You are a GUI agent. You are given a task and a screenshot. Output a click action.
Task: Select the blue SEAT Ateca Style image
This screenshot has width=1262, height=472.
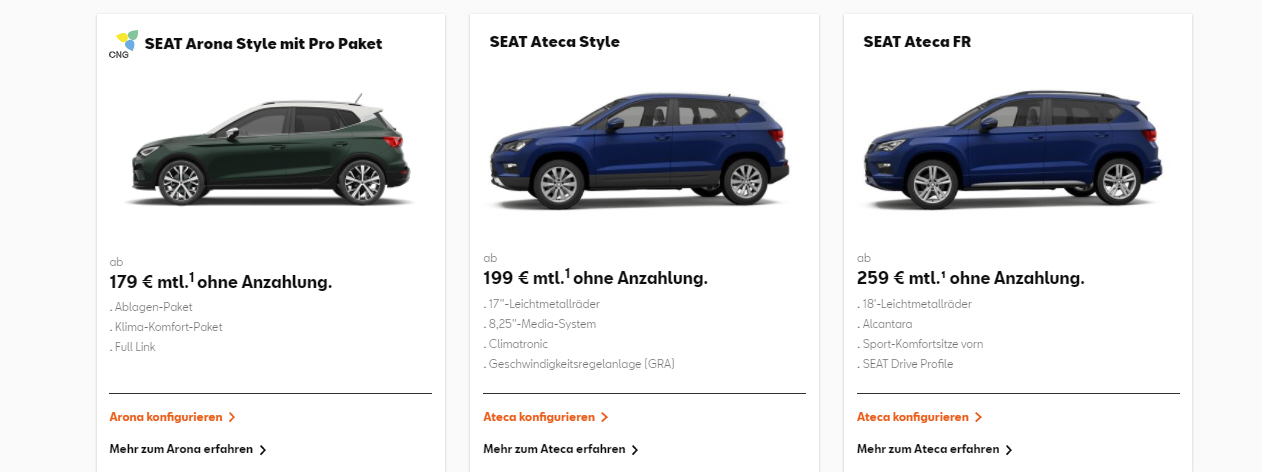[x=638, y=150]
